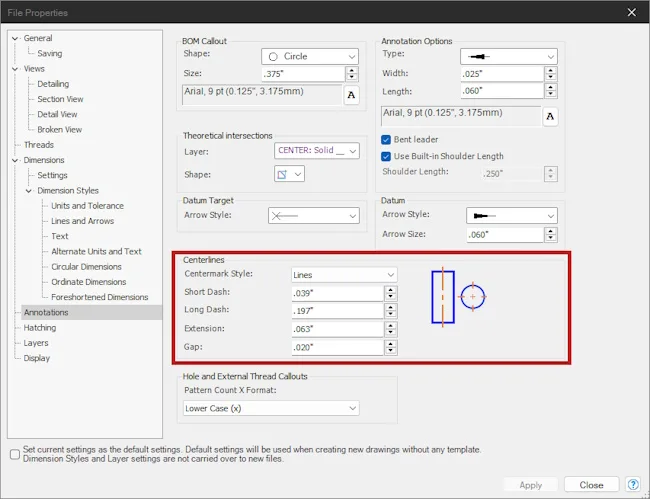The width and height of the screenshot is (650, 499).
Task: Collapse the General tree node
Action: (15, 38)
